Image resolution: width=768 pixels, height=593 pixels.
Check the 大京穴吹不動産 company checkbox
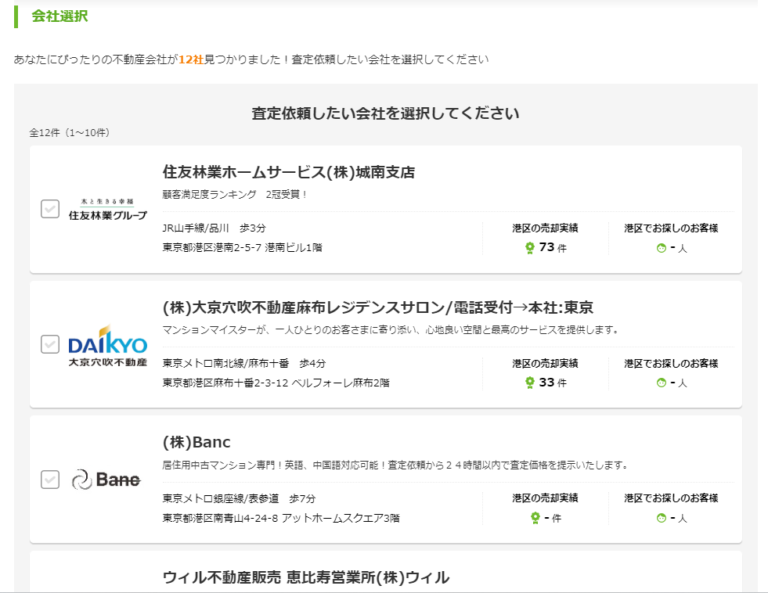[50, 344]
